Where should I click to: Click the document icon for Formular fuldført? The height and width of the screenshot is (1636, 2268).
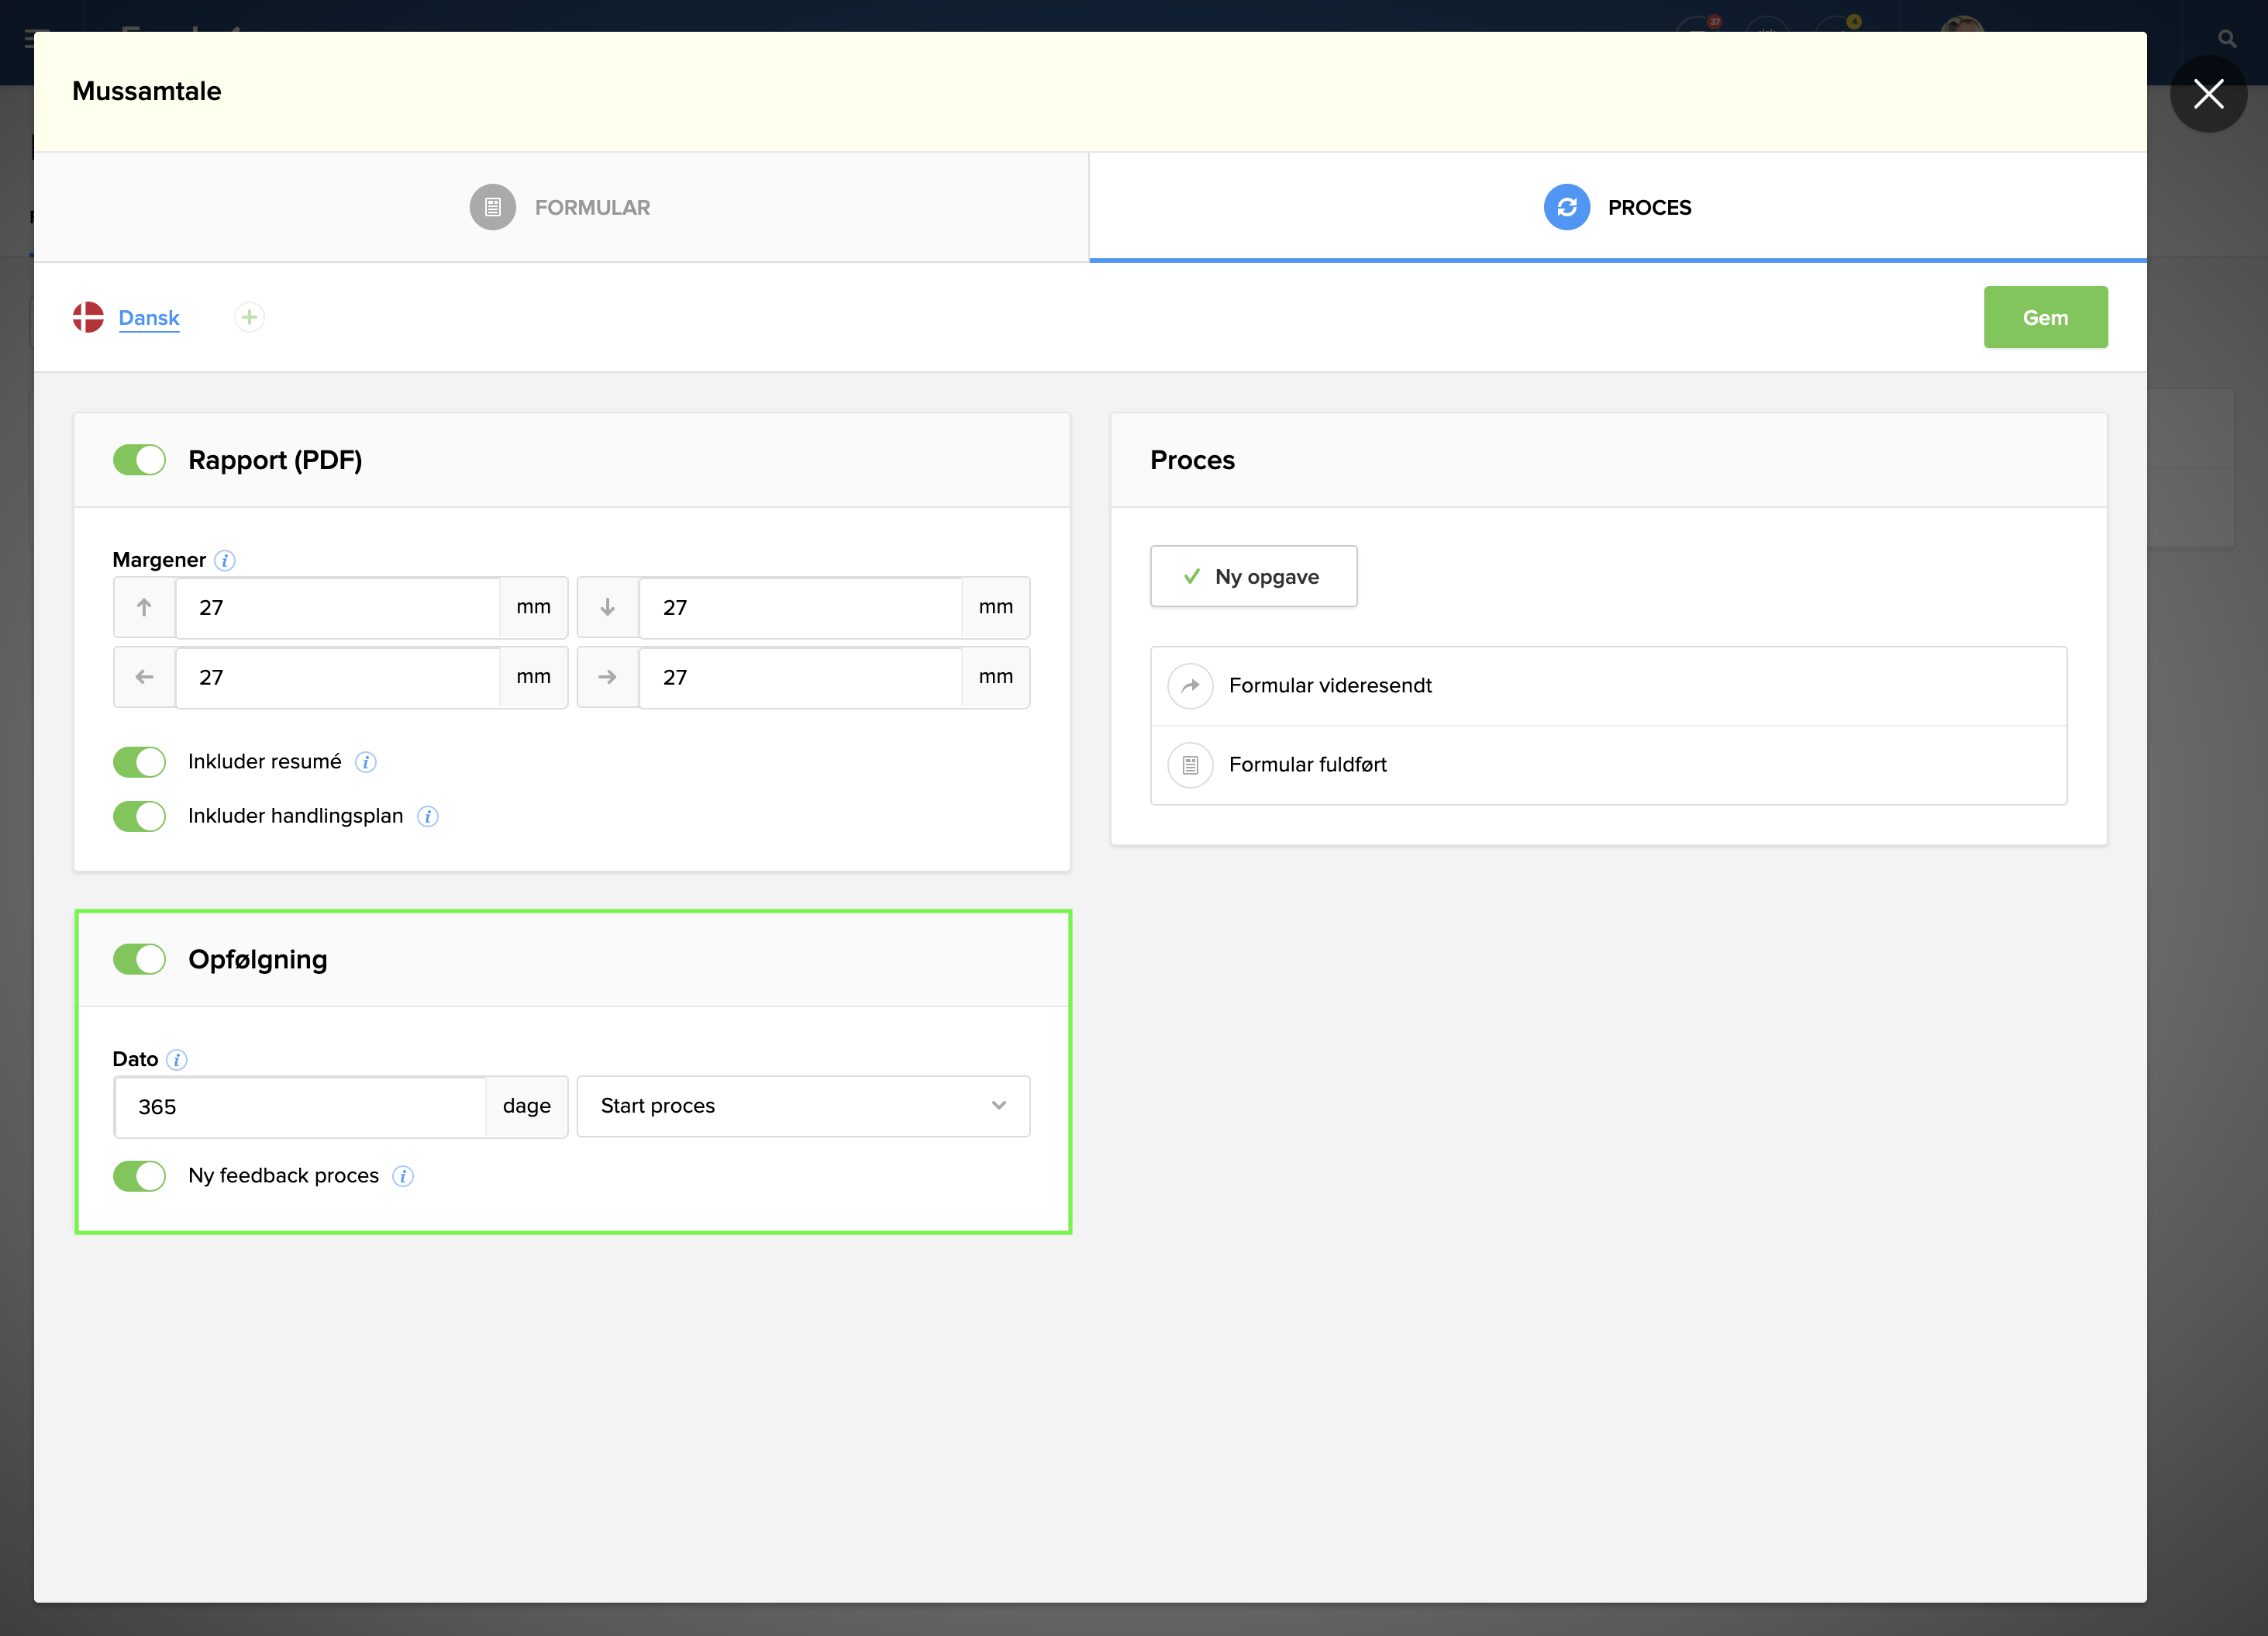pos(1190,765)
